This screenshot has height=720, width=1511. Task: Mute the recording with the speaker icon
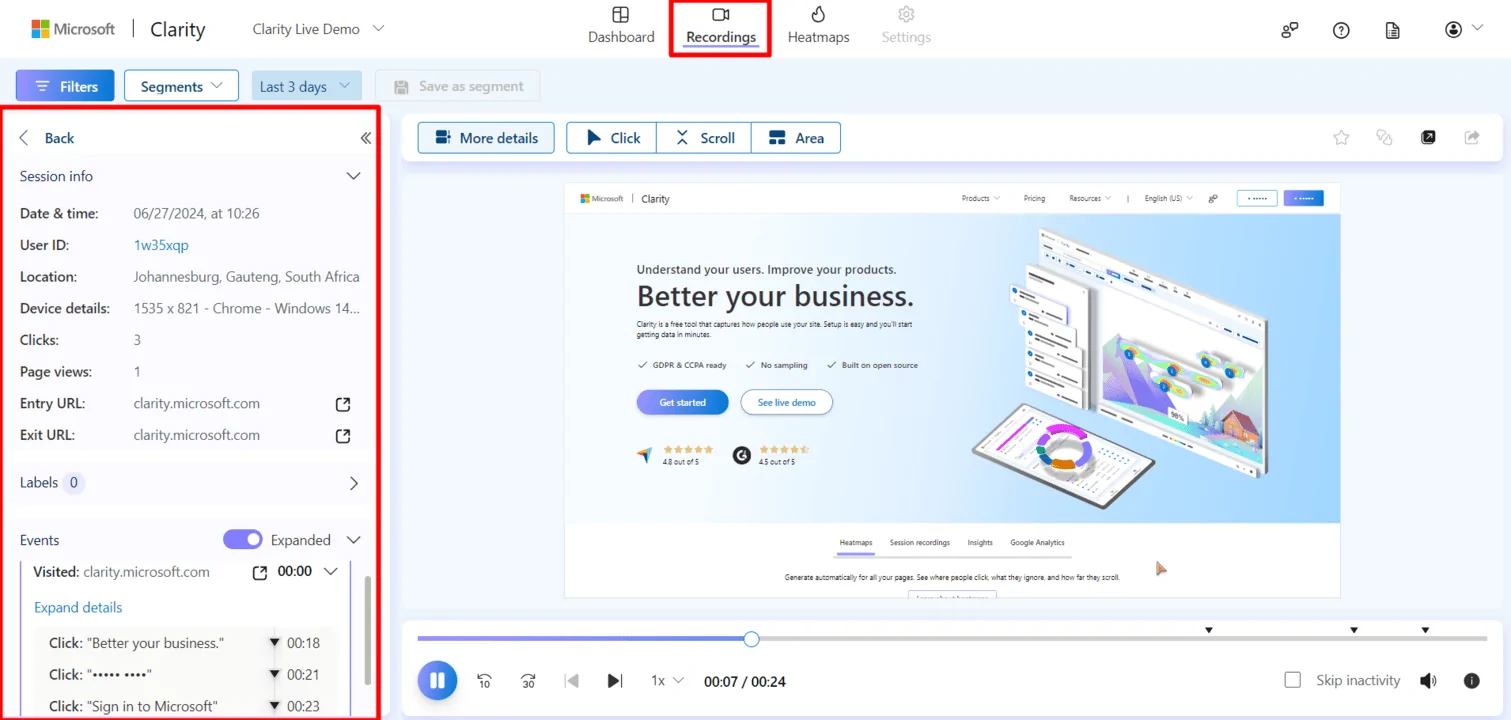click(1428, 681)
